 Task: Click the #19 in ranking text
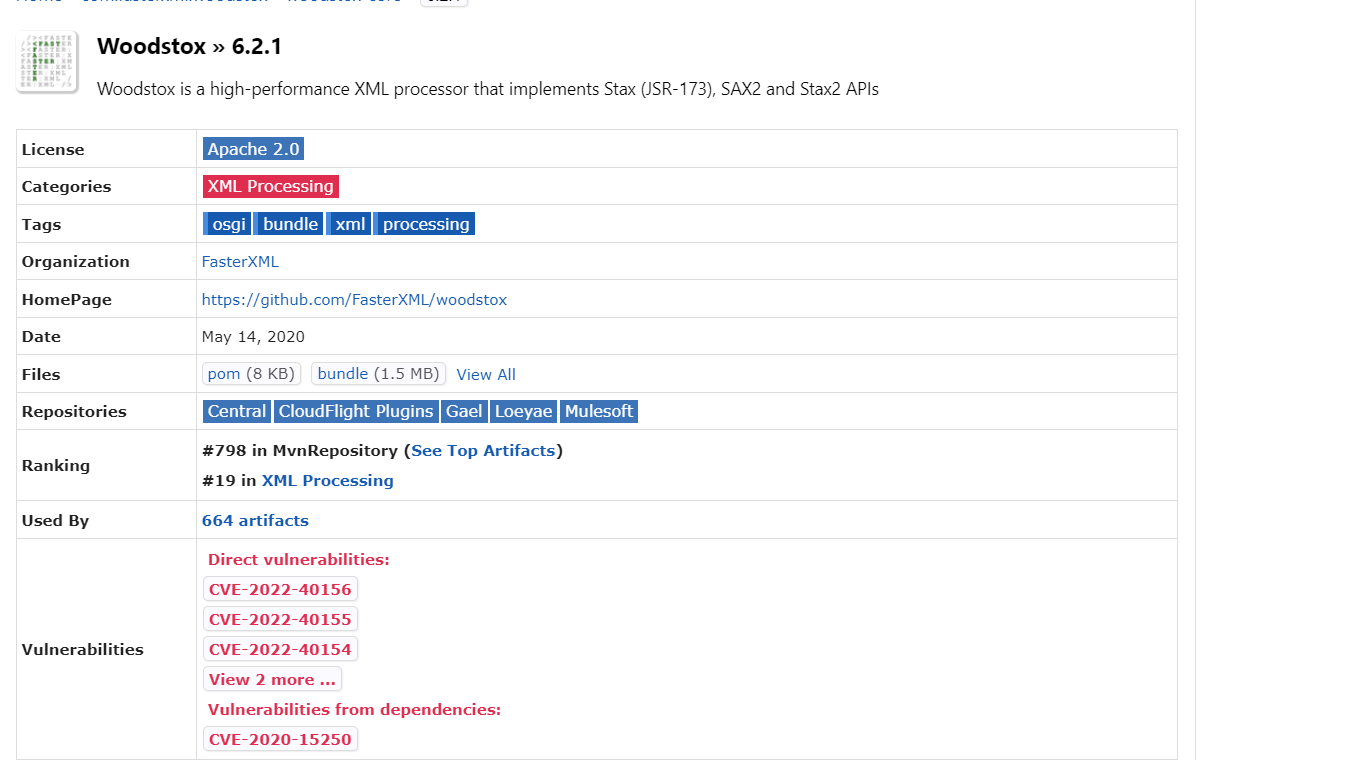tap(229, 481)
